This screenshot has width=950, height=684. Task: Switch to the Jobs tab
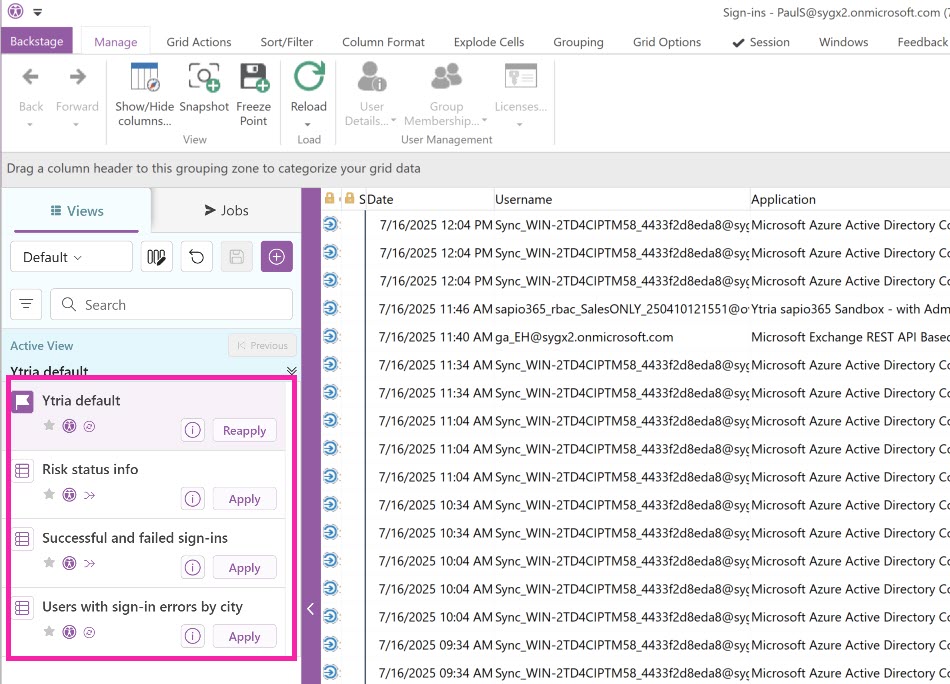[x=226, y=210]
